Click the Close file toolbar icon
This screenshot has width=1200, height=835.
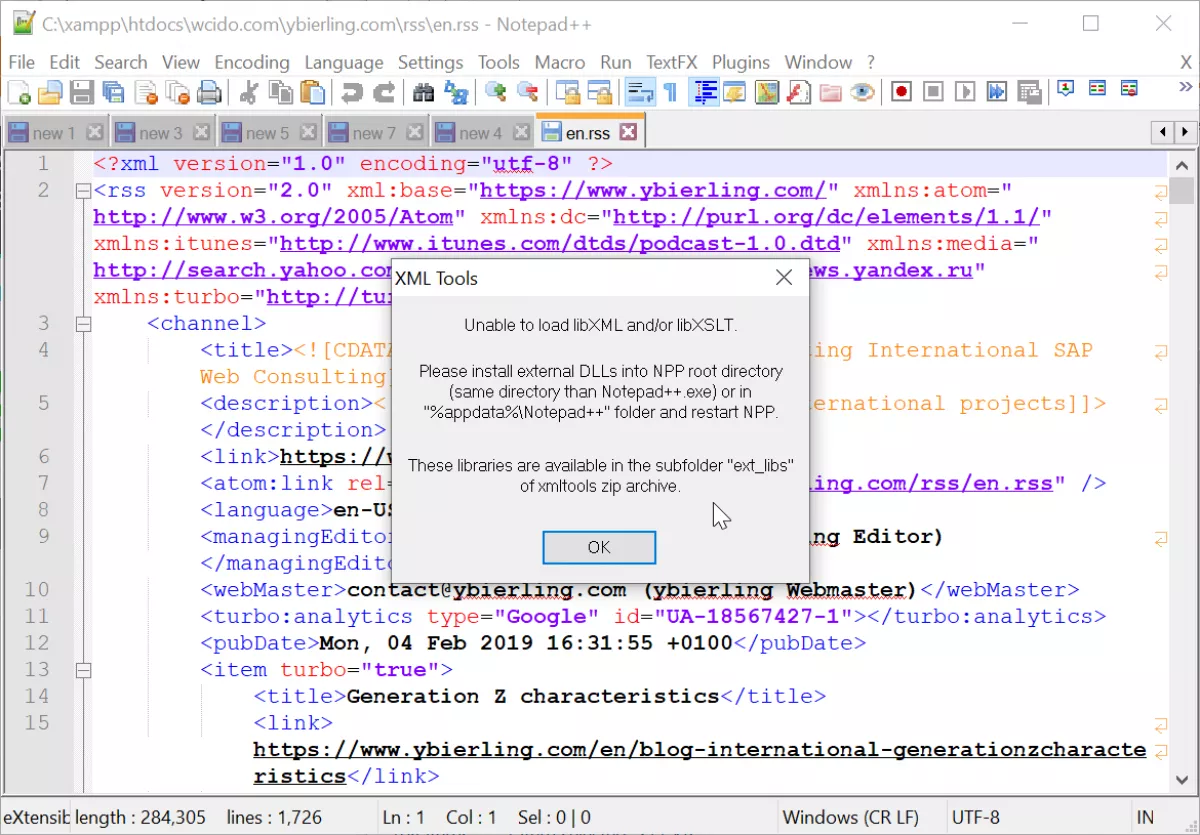(146, 93)
